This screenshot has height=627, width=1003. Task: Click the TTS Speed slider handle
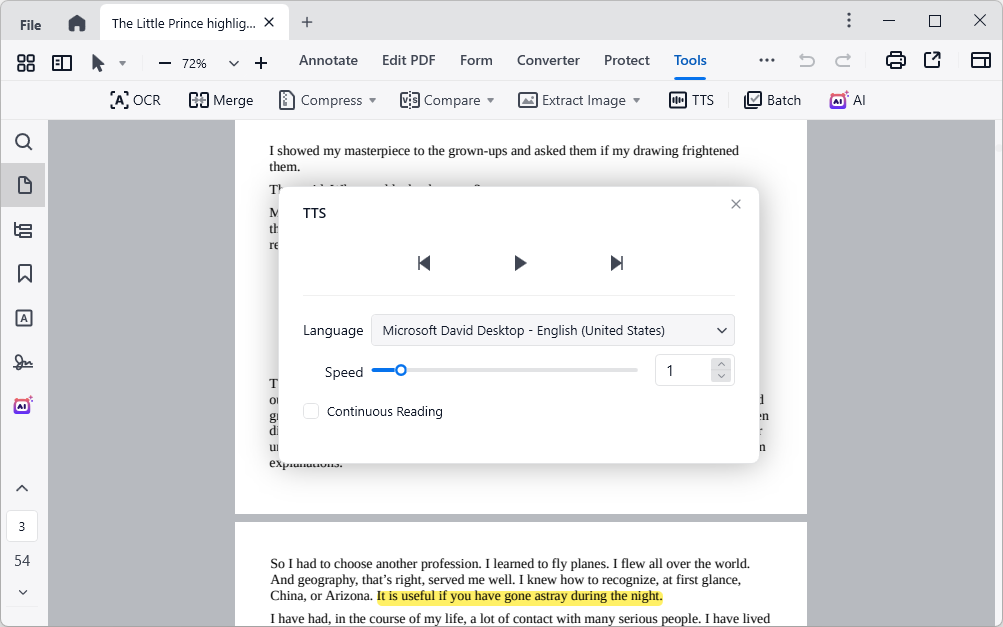[400, 370]
